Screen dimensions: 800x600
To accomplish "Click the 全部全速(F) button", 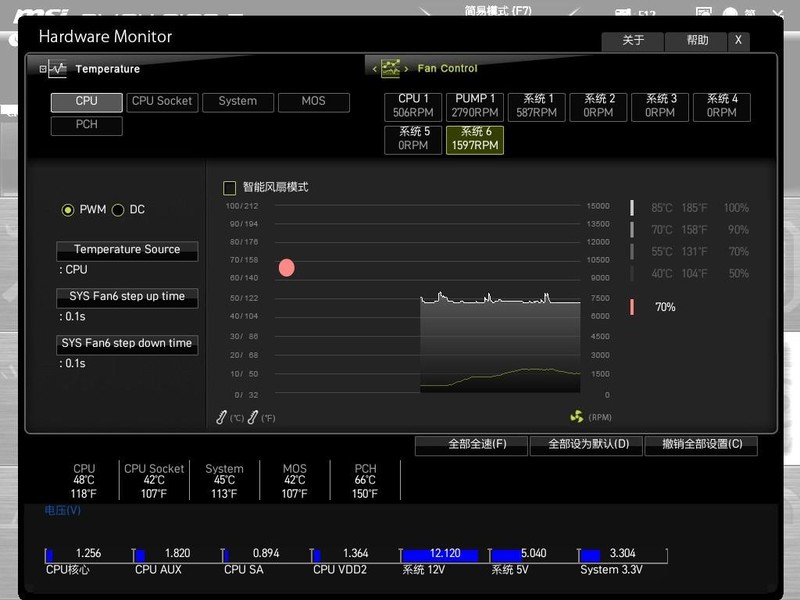I will point(471,445).
